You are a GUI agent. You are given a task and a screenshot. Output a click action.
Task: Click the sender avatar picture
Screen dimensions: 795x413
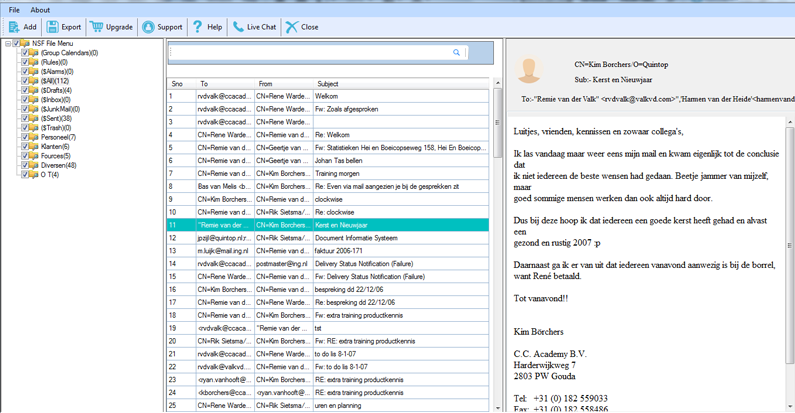click(529, 69)
